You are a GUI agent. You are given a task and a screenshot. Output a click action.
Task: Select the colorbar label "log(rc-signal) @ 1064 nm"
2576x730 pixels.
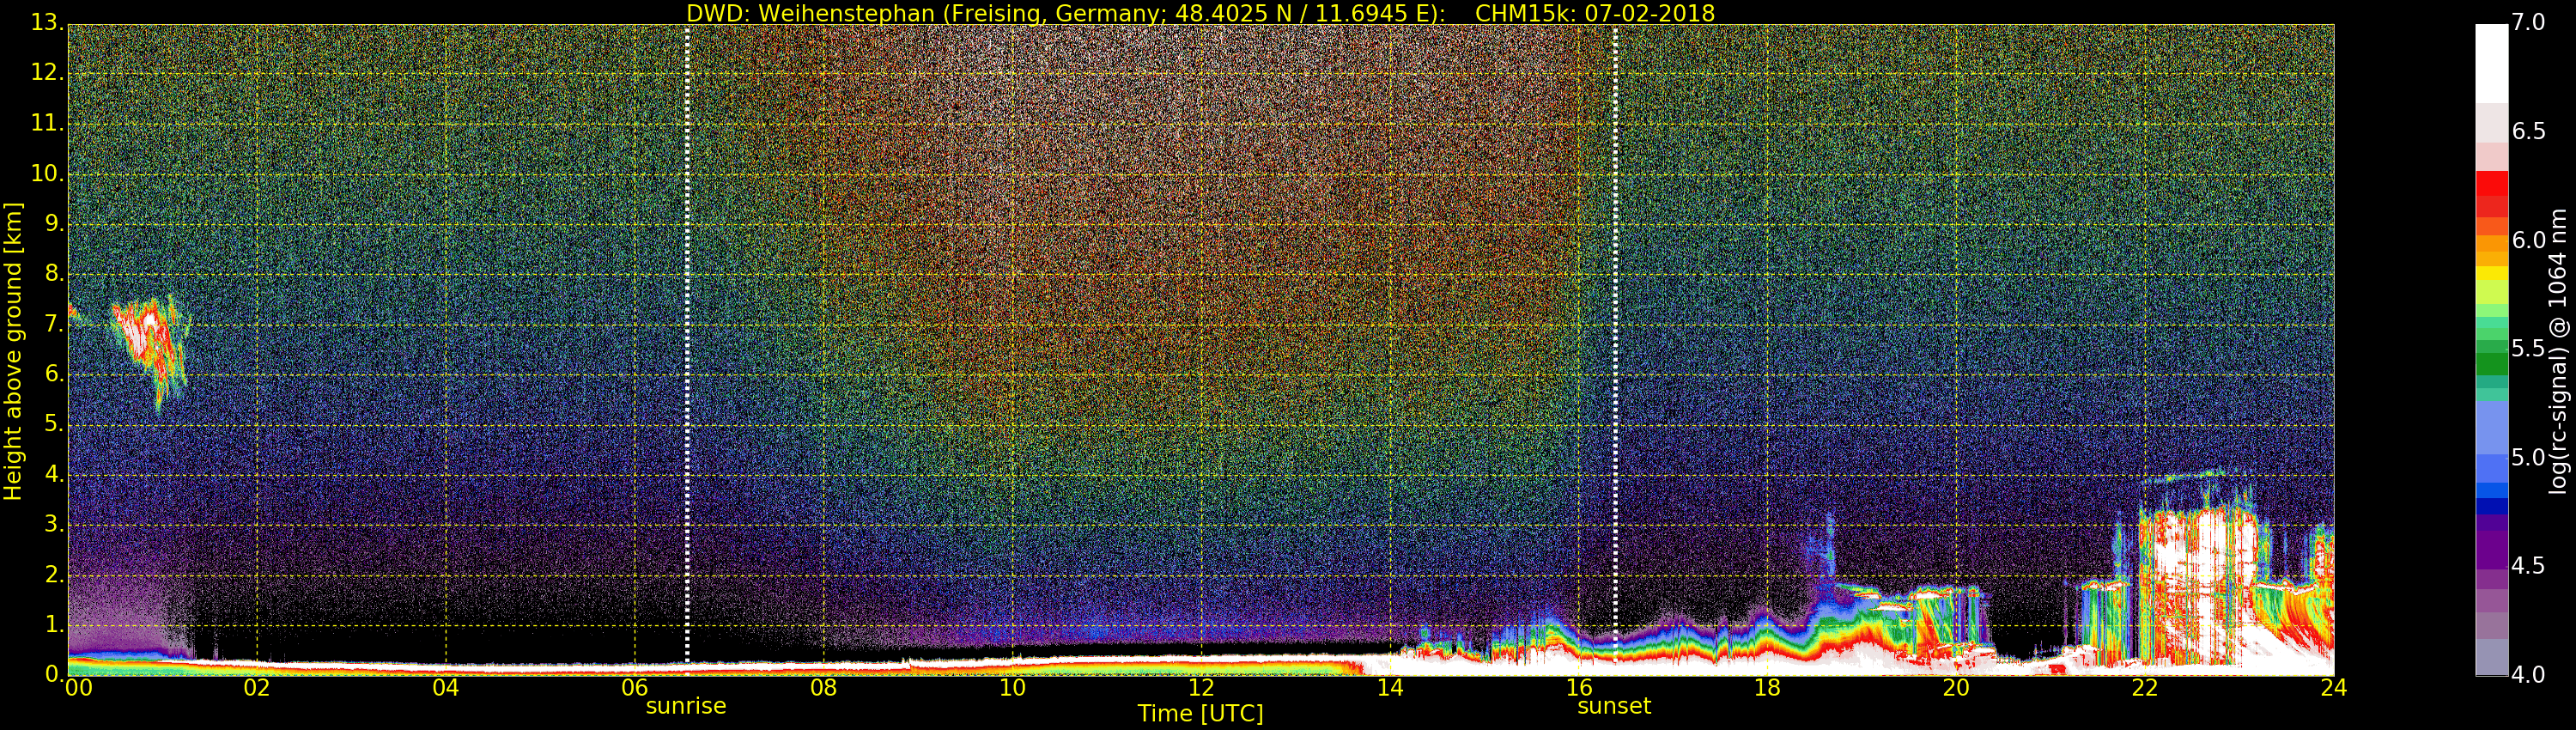[2558, 351]
